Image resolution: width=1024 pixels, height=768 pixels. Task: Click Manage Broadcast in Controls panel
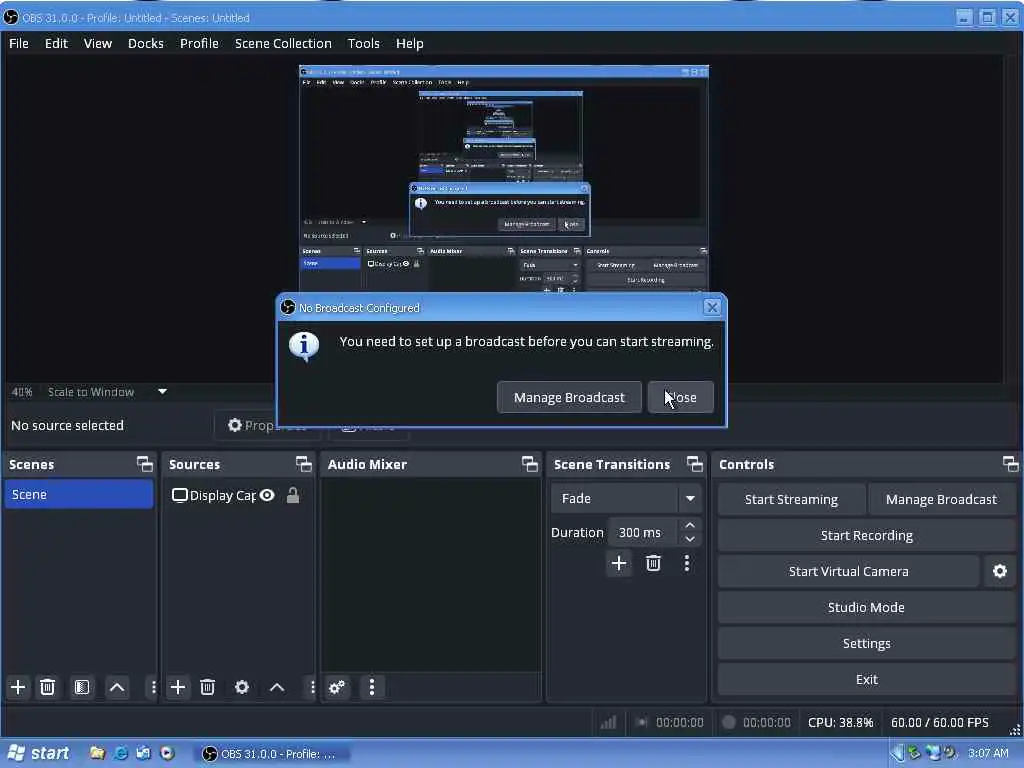click(941, 500)
